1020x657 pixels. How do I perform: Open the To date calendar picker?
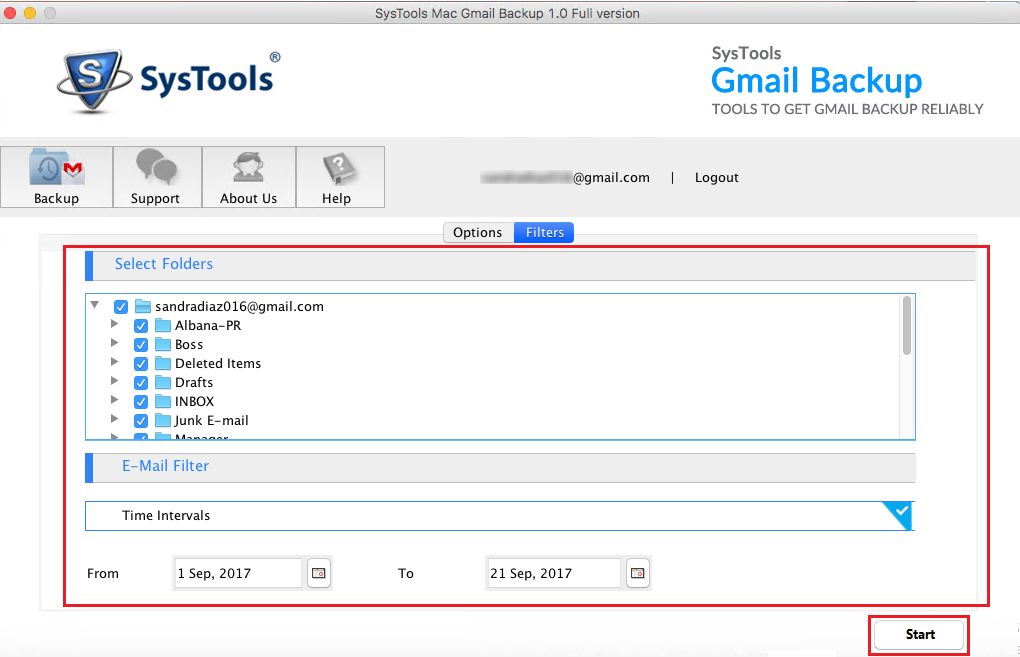click(x=638, y=573)
